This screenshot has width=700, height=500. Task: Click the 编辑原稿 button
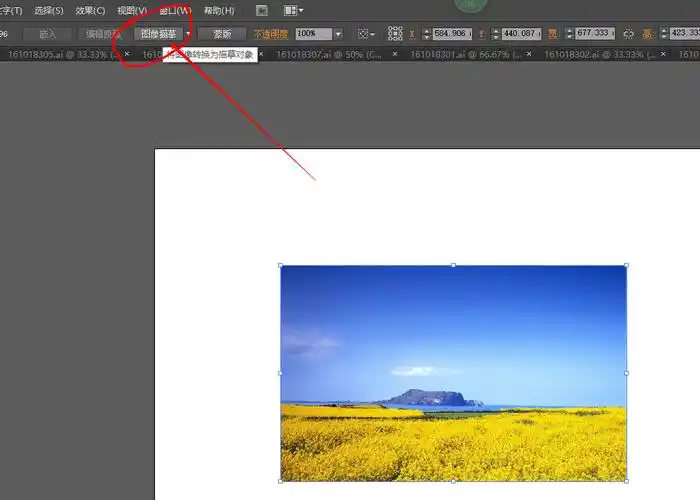pyautogui.click(x=103, y=34)
